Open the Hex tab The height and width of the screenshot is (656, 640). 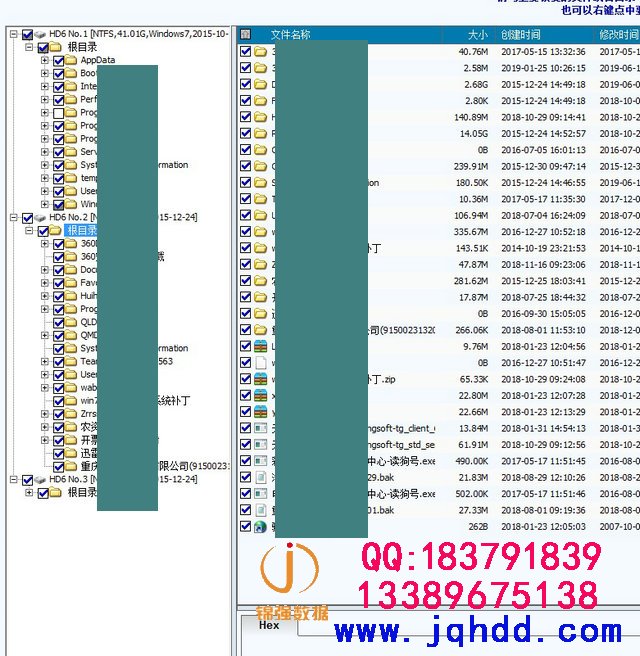[269, 625]
